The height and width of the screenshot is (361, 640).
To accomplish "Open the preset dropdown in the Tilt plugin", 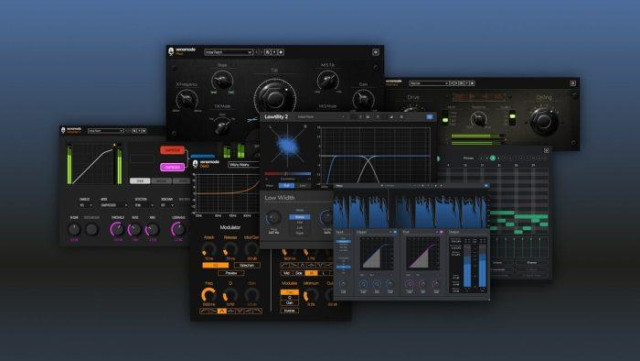I will [229, 52].
